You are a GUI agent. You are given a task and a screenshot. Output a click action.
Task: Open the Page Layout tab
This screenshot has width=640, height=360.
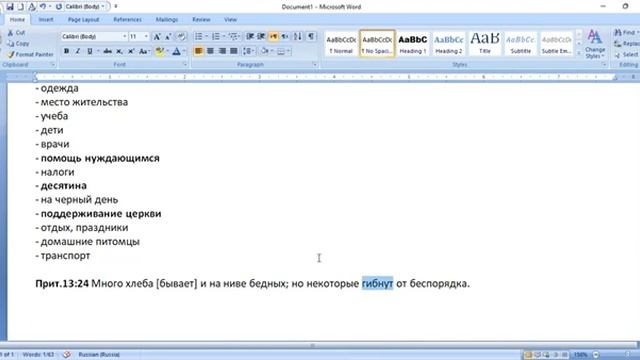click(83, 20)
